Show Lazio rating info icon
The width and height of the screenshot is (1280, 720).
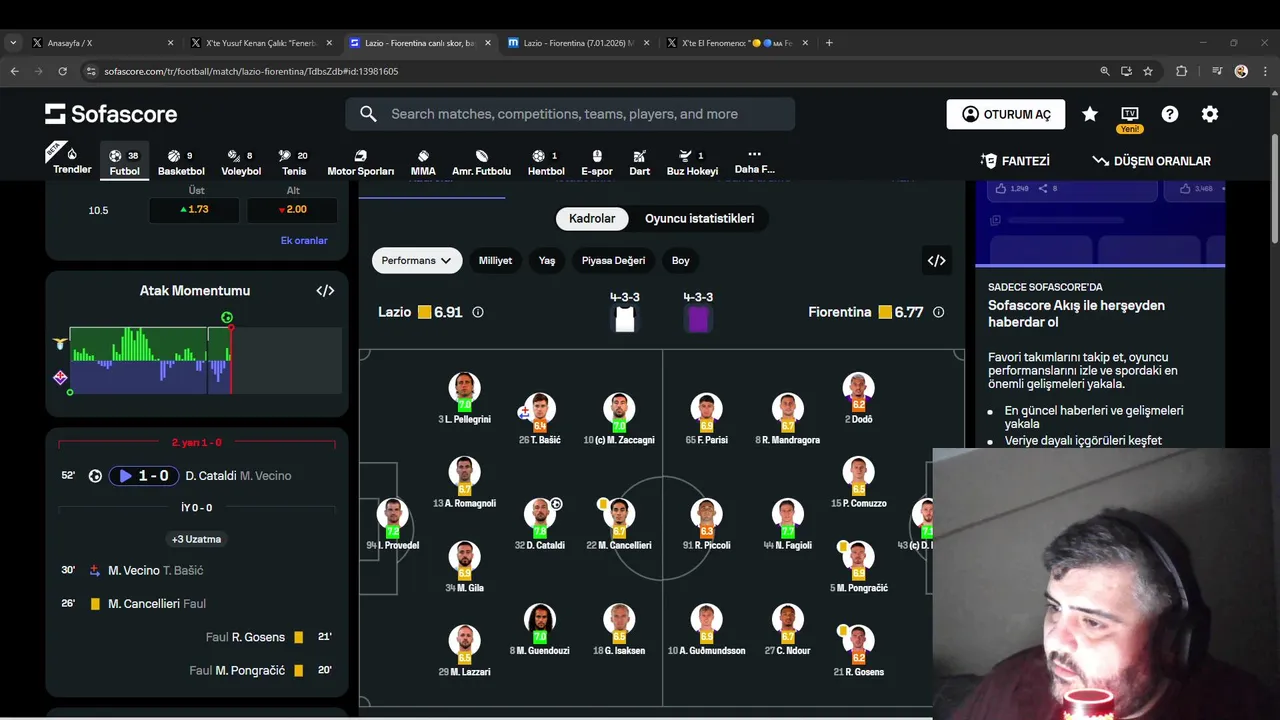point(478,312)
